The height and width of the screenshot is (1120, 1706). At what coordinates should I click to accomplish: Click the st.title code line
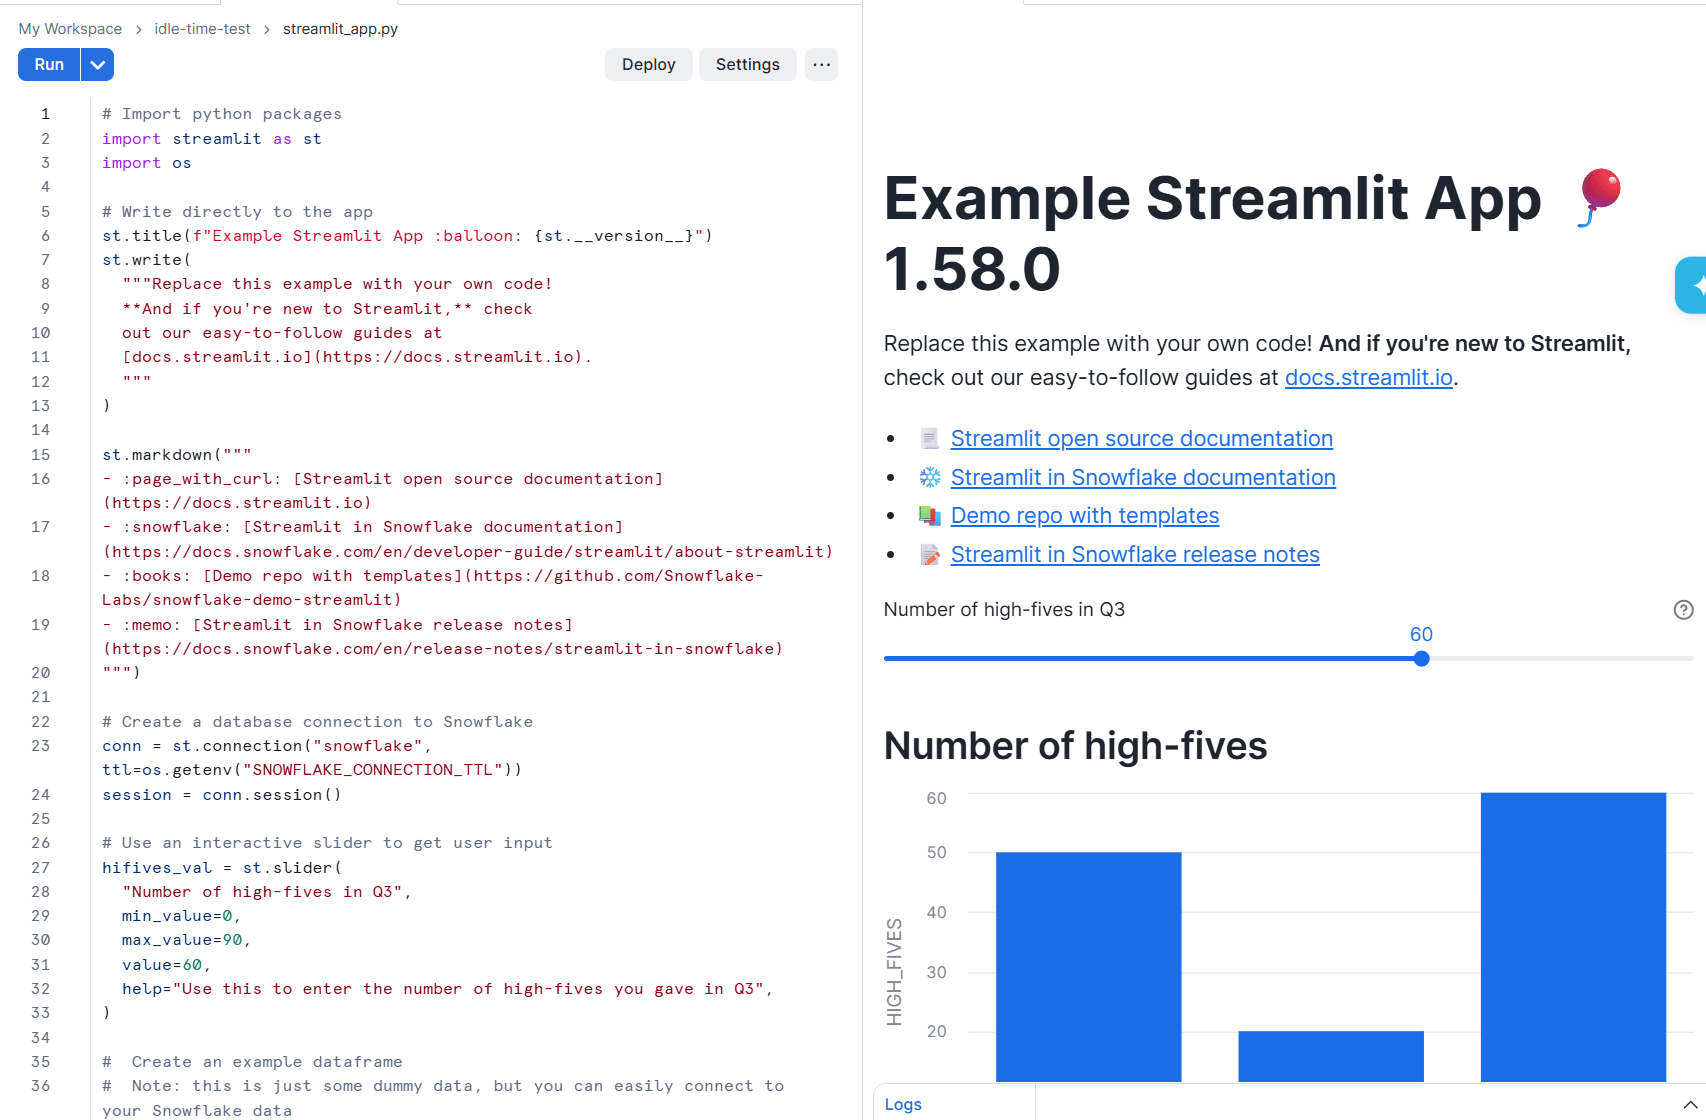tap(407, 236)
